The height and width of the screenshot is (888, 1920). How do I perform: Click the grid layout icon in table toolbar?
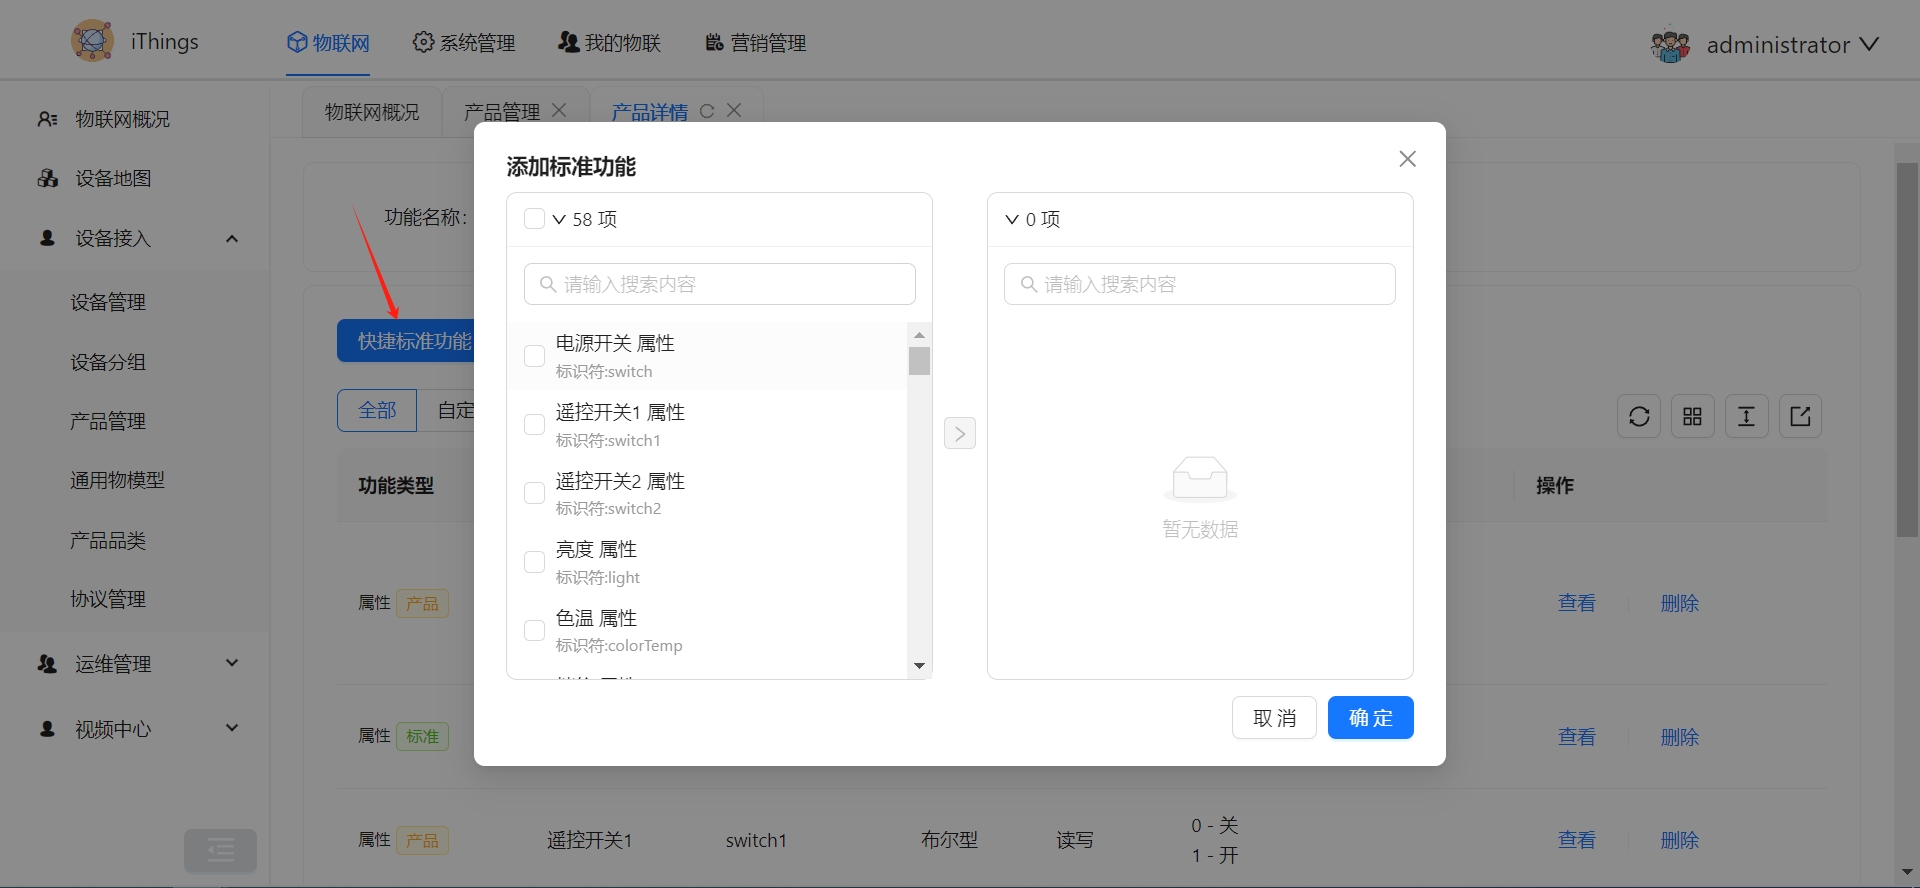1692,417
